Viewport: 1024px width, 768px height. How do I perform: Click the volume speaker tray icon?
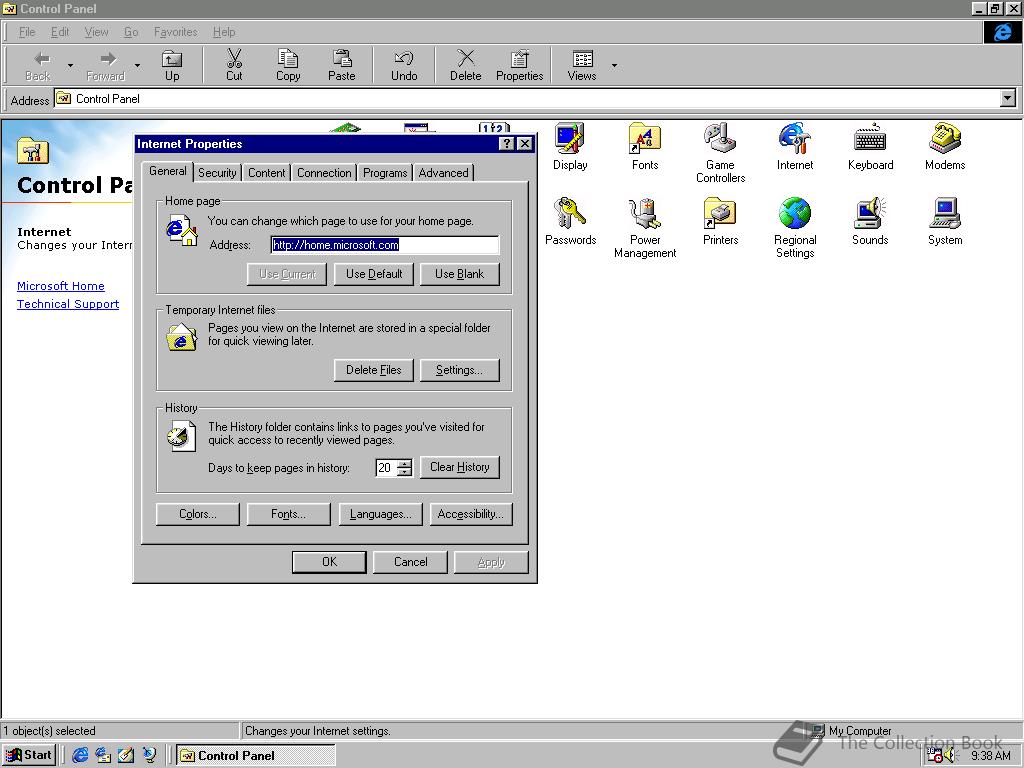click(951, 756)
